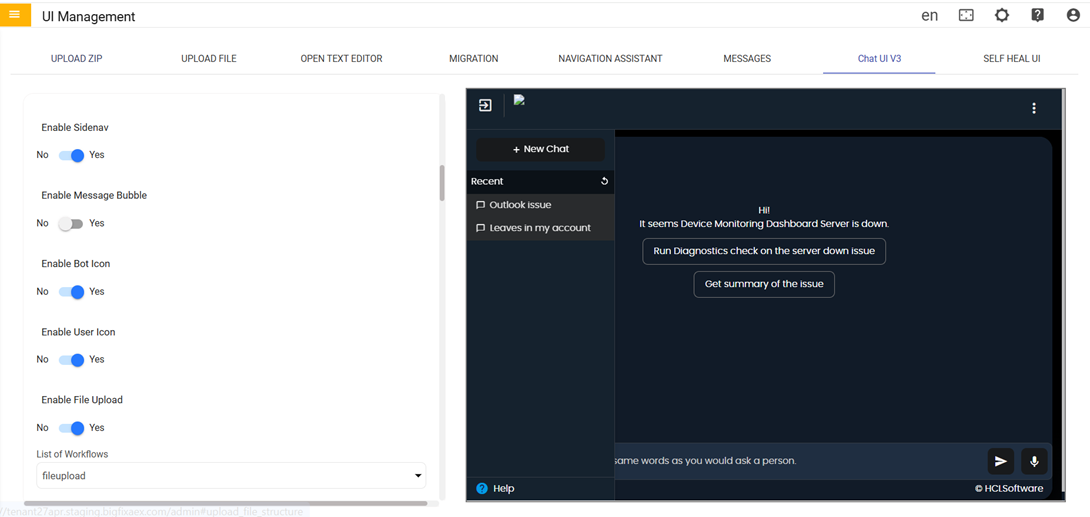
Task: Open Help in chat sidebar
Action: 496,489
